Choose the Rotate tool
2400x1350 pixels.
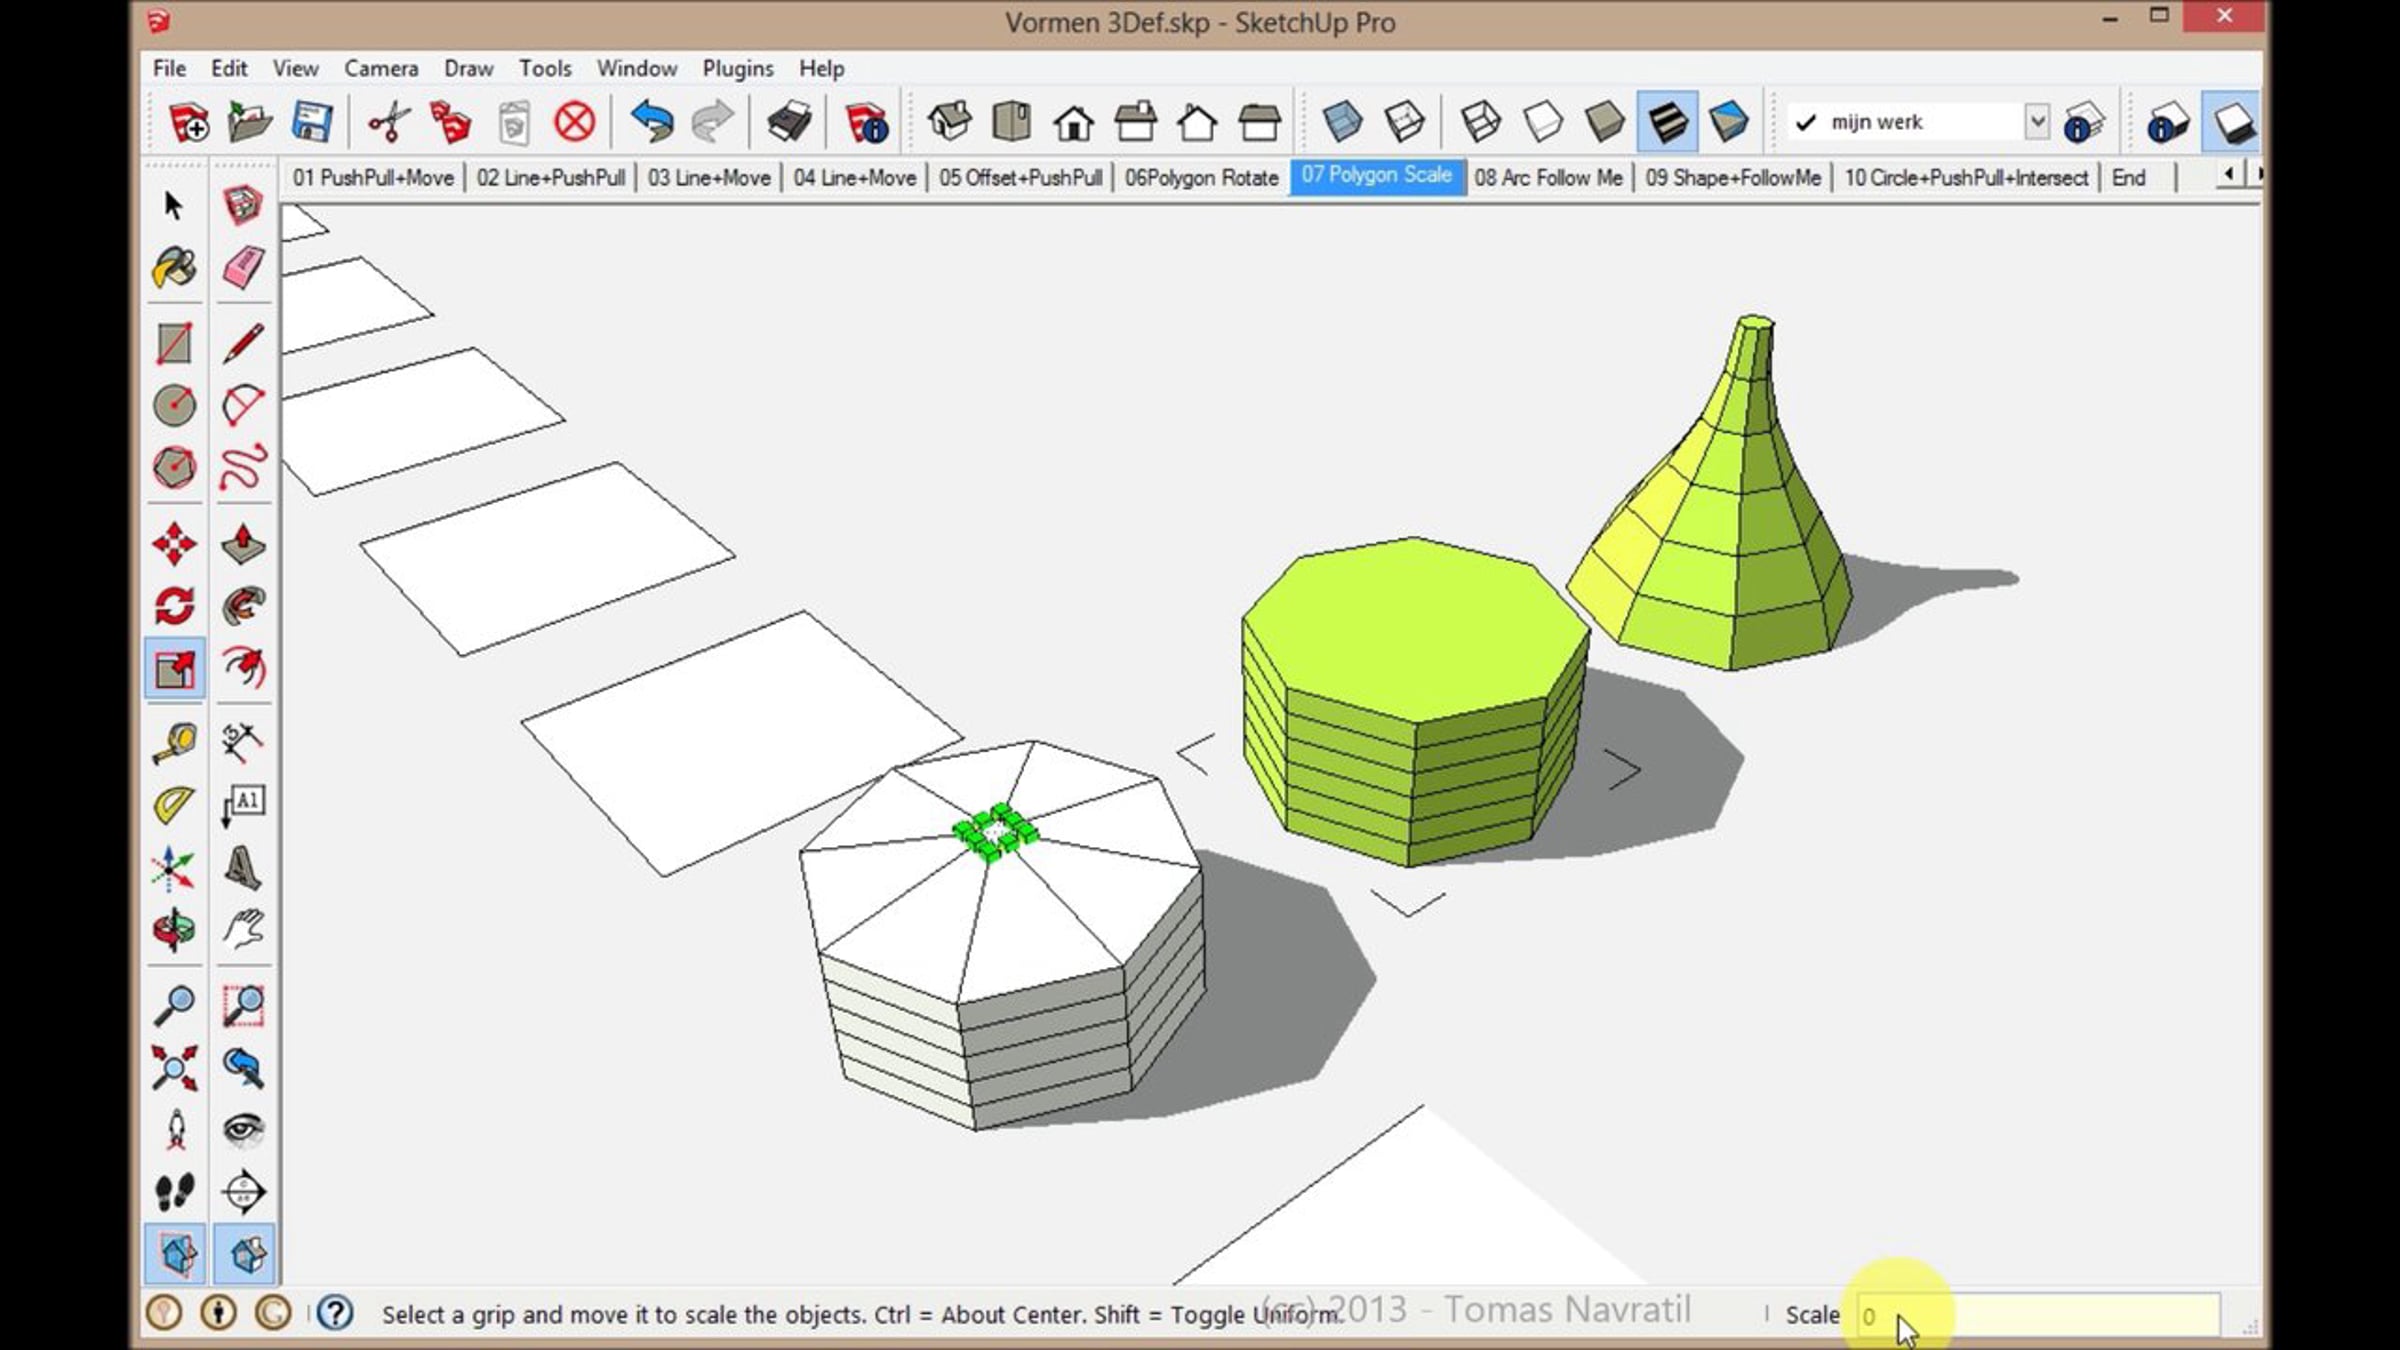pos(174,606)
